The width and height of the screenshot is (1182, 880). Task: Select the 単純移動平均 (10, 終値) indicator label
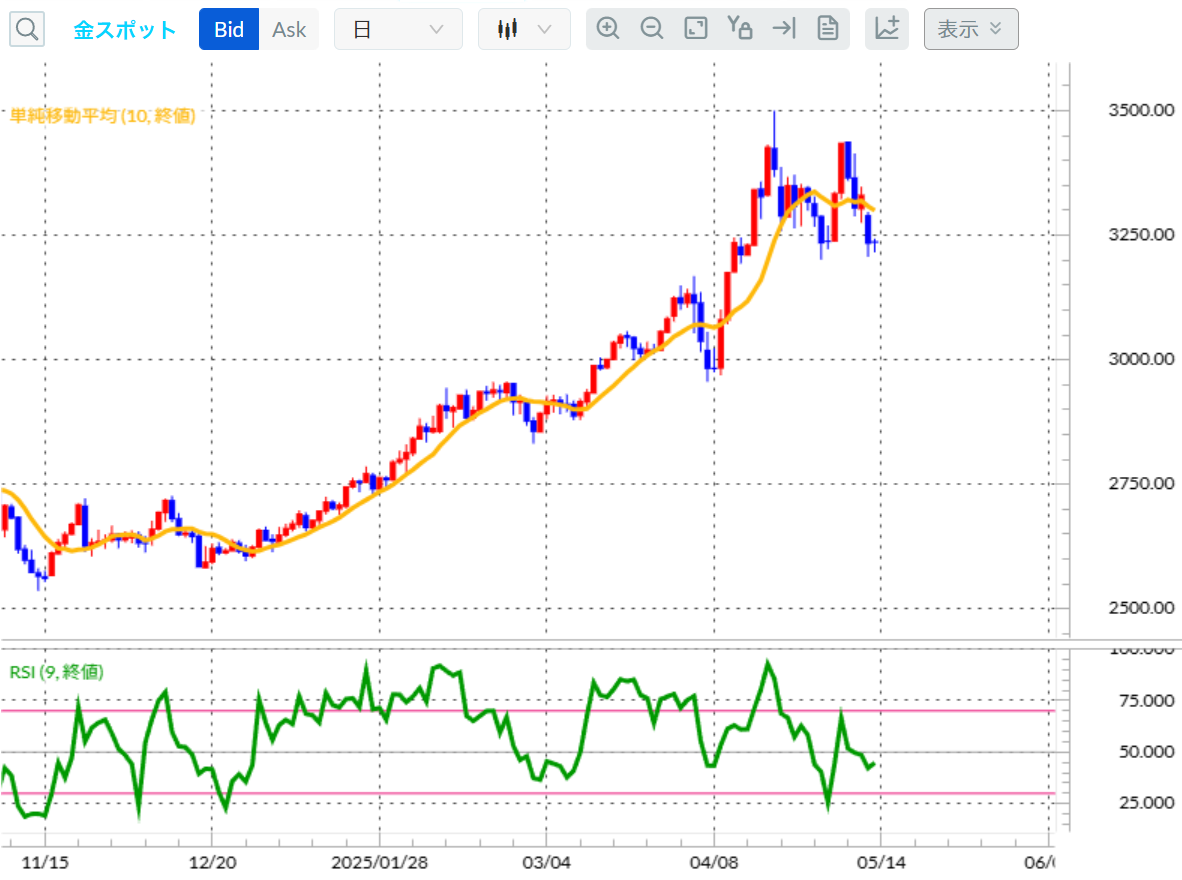(103, 116)
